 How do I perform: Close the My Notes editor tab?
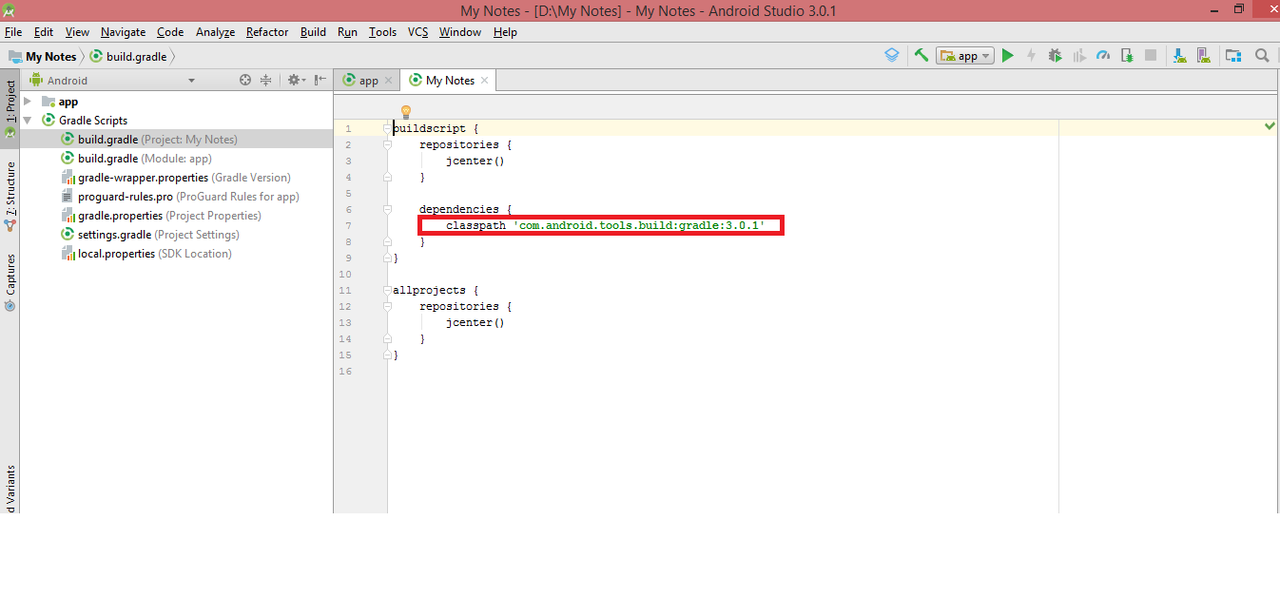click(485, 80)
